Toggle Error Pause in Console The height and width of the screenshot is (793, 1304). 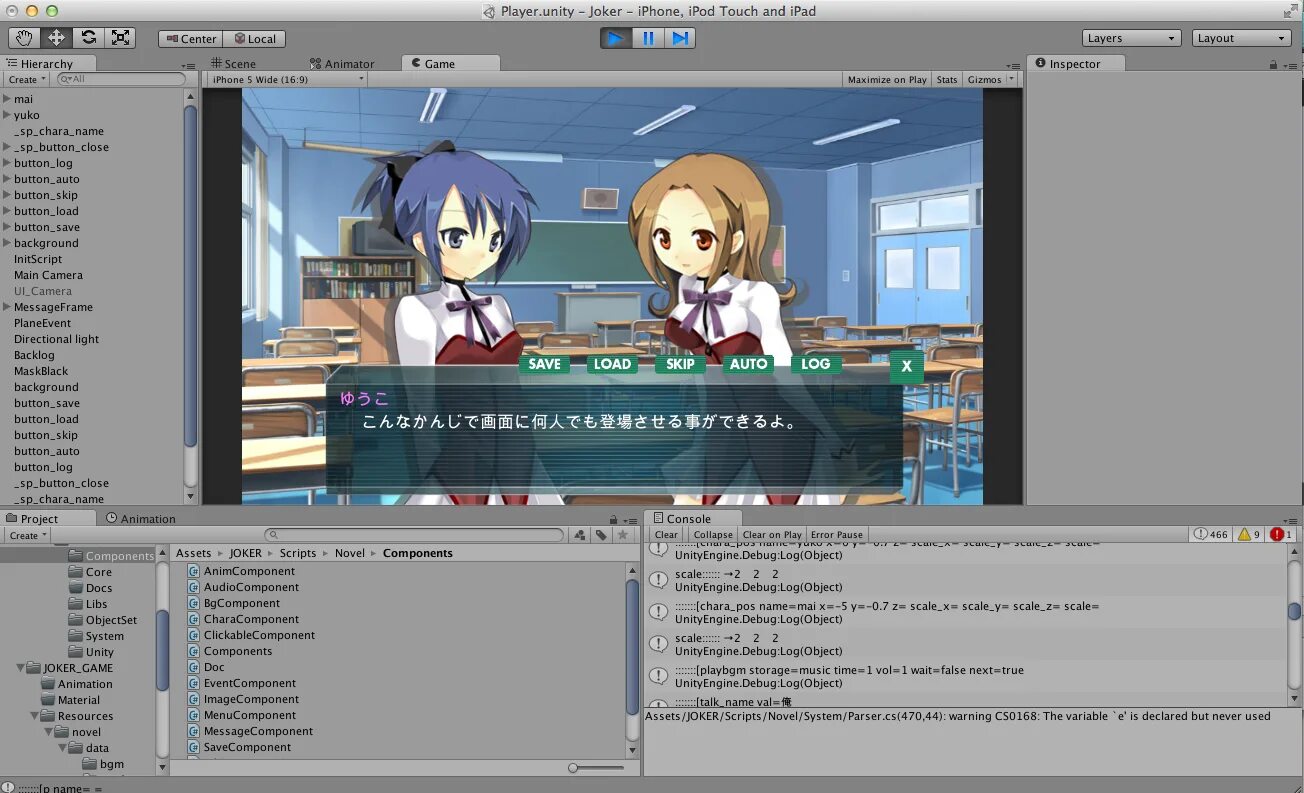pyautogui.click(x=836, y=535)
